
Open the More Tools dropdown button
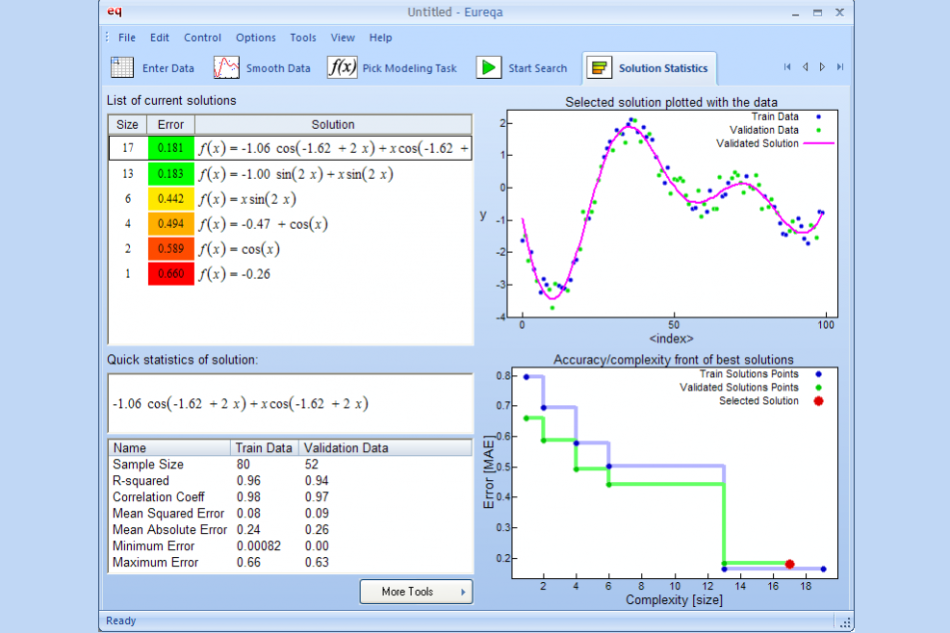pos(416,592)
